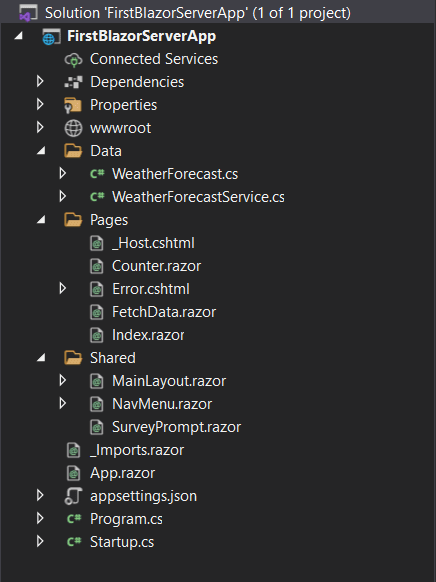
Task: Expand the Startup.cs node
Action: click(40, 542)
